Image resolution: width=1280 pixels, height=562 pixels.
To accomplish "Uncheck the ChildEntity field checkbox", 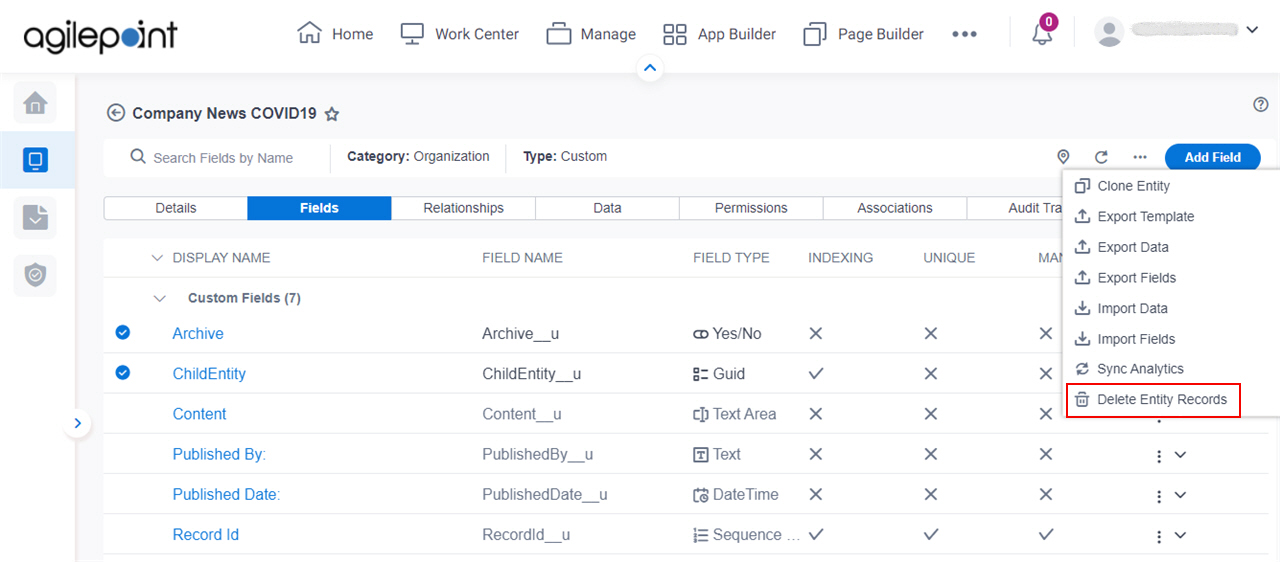I will click(x=122, y=373).
